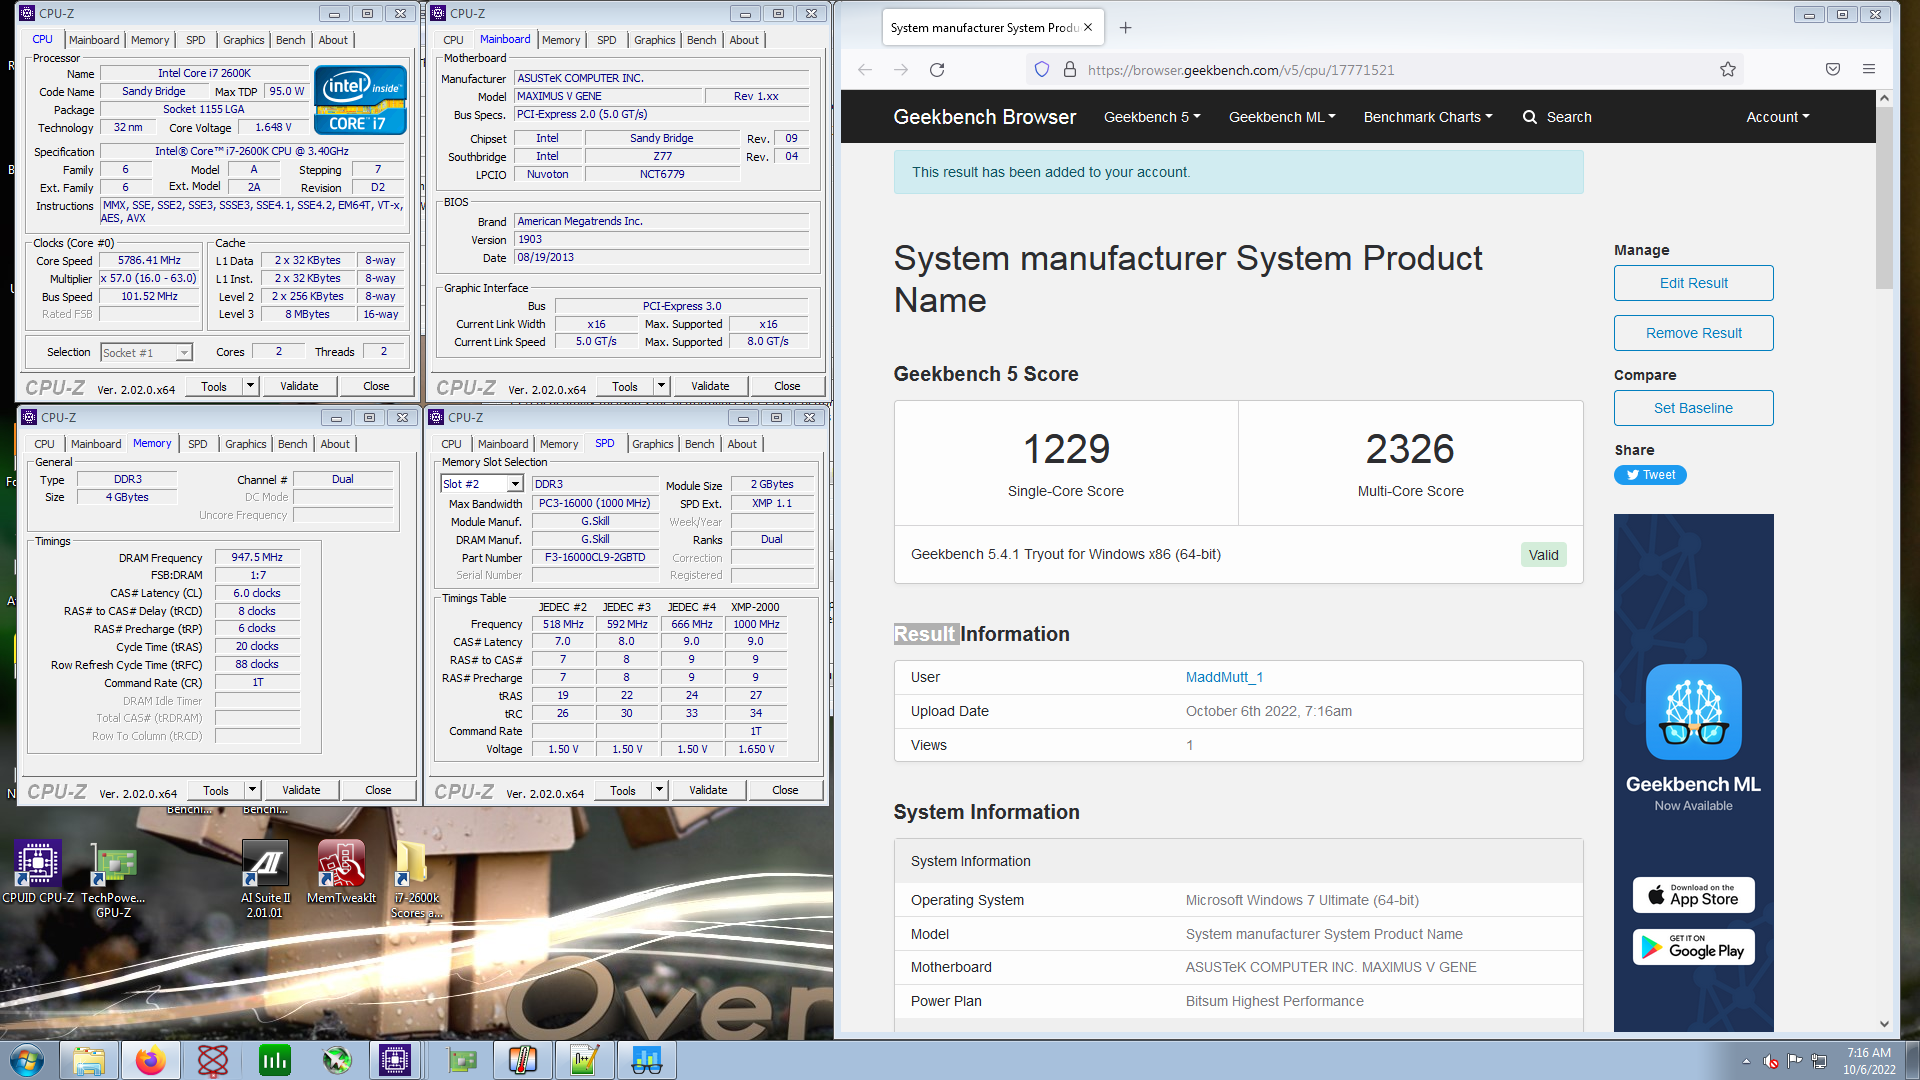Show hidden tray icons arrow
The height and width of the screenshot is (1080, 1920).
(x=1746, y=1061)
